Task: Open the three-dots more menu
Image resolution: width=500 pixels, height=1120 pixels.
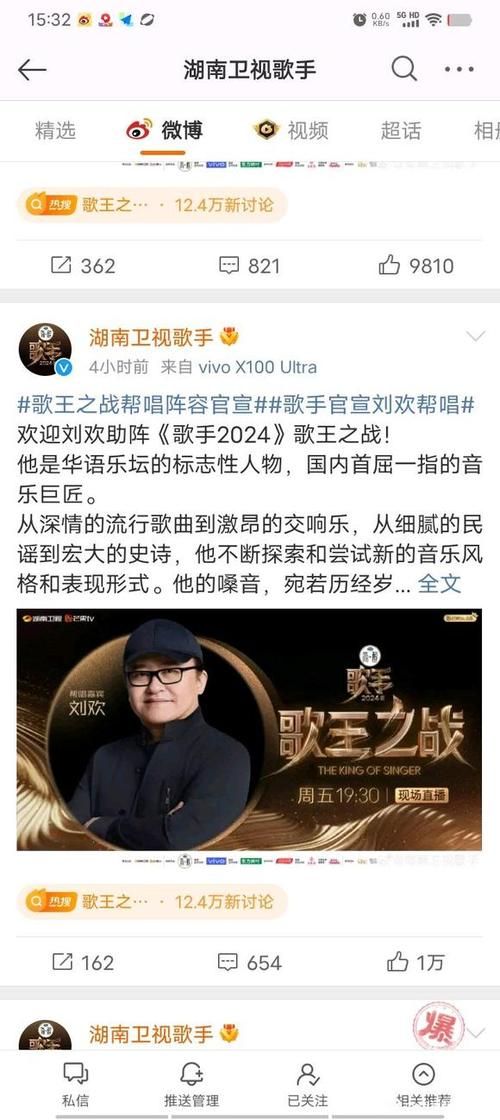Action: point(459,69)
